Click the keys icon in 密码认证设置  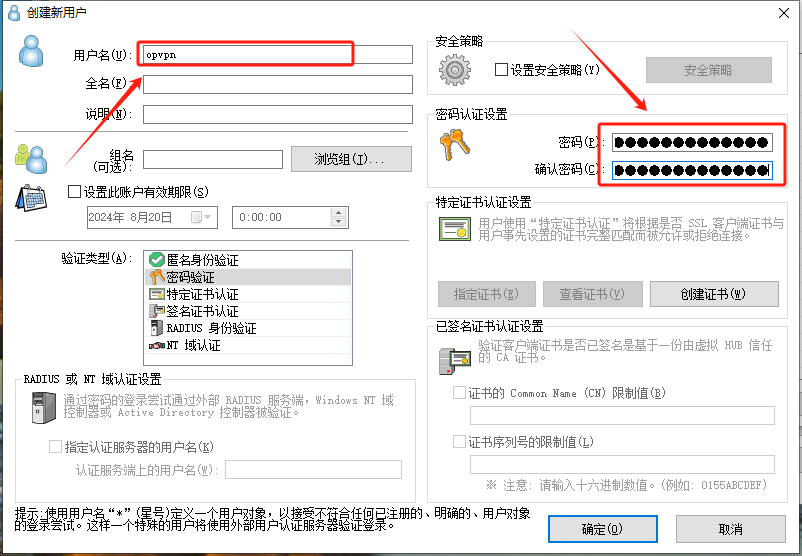[454, 146]
